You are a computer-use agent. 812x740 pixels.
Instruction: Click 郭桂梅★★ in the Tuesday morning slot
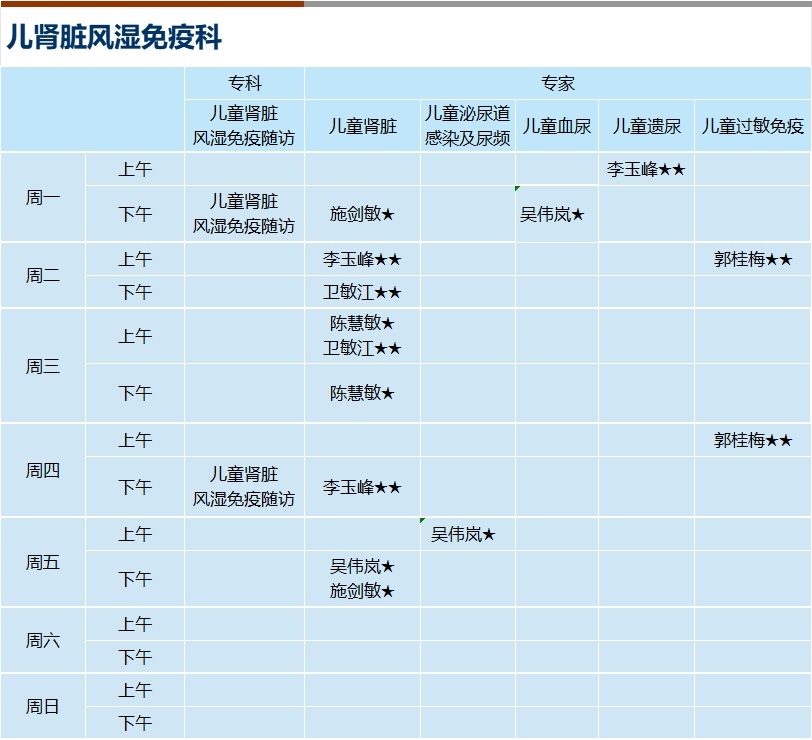click(753, 259)
